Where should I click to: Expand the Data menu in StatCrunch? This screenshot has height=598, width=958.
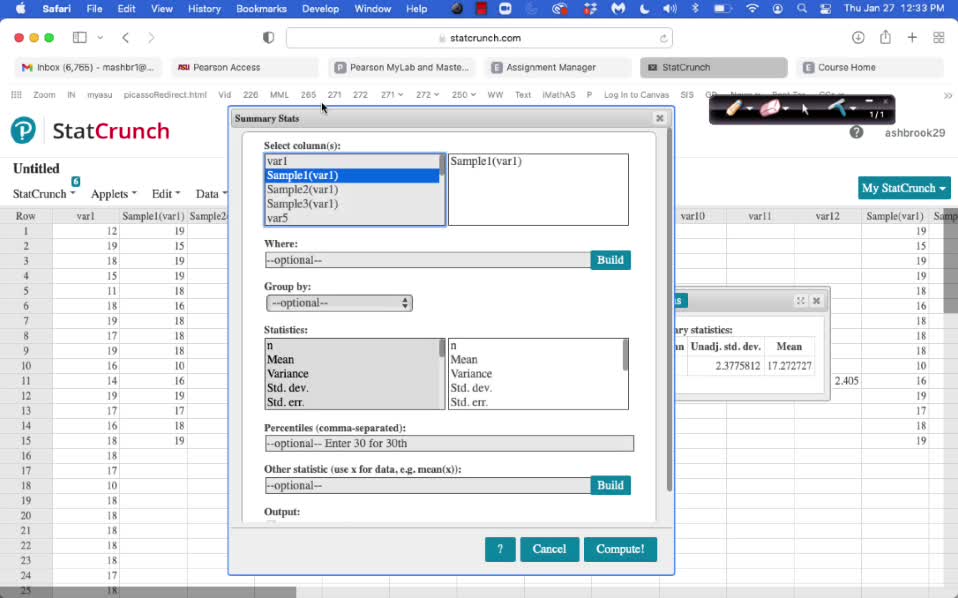pos(211,194)
